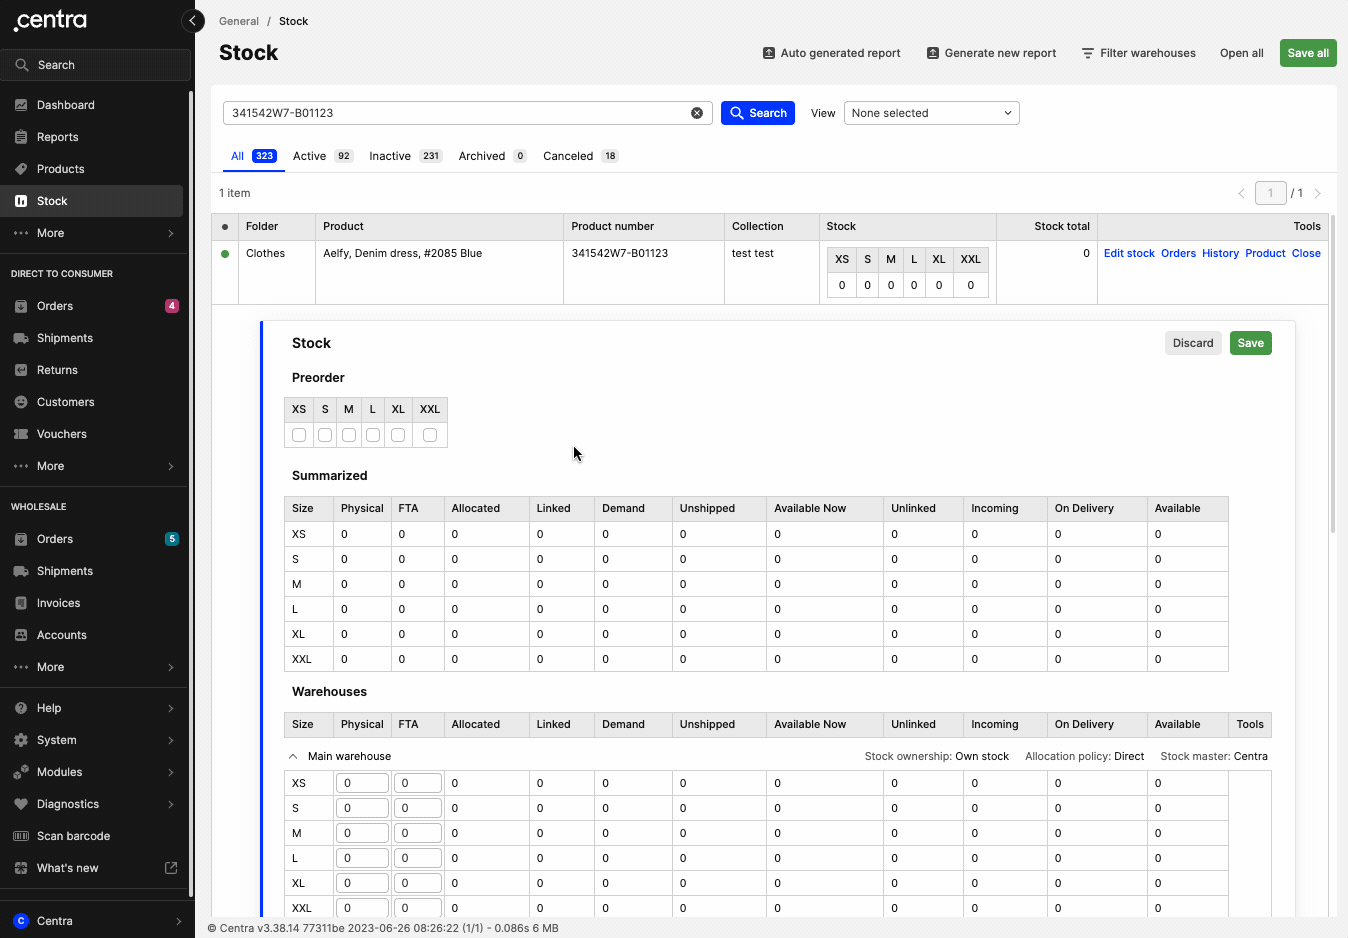Select the Canceled tab

tap(568, 156)
